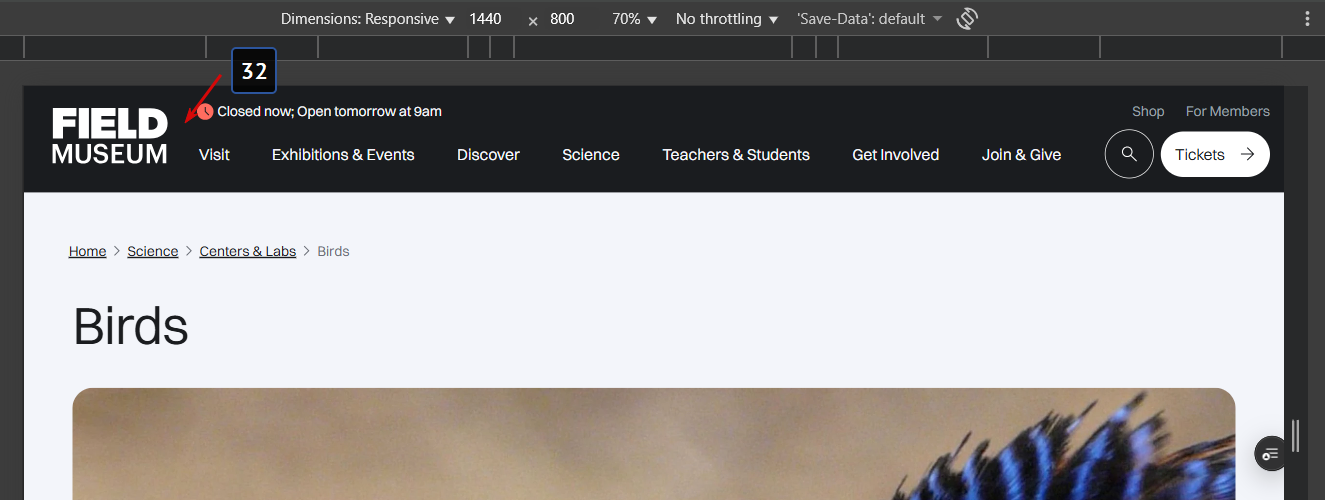The height and width of the screenshot is (500, 1325).
Task: Click the round floating widget button at bottom right
Action: click(x=1271, y=454)
